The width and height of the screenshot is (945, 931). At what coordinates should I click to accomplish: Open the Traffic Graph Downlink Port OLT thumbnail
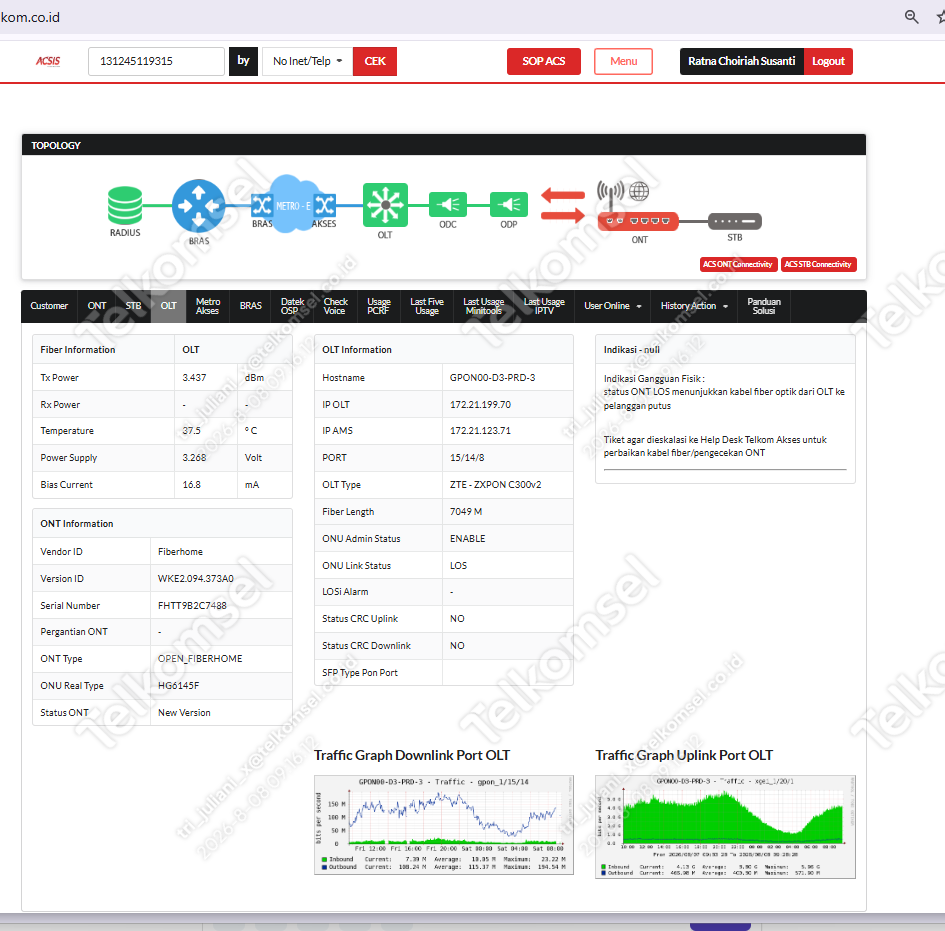click(x=444, y=825)
